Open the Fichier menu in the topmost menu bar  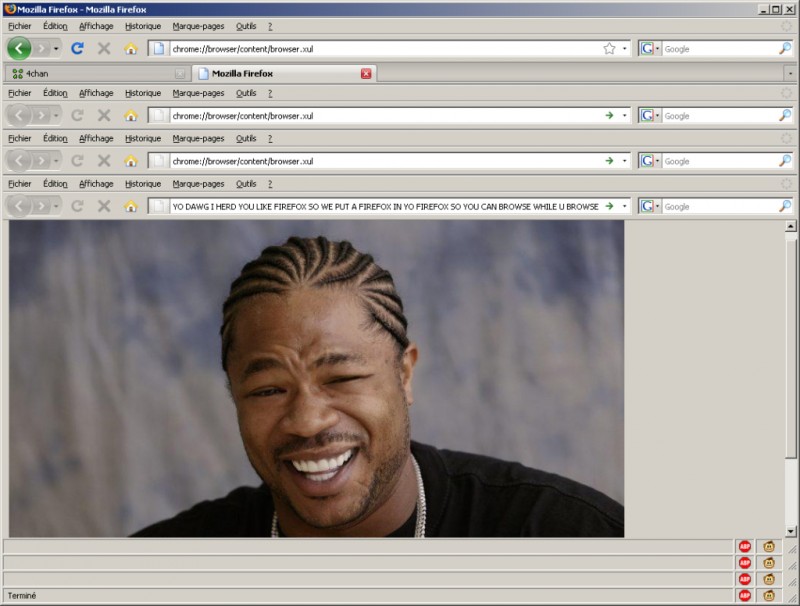point(19,26)
